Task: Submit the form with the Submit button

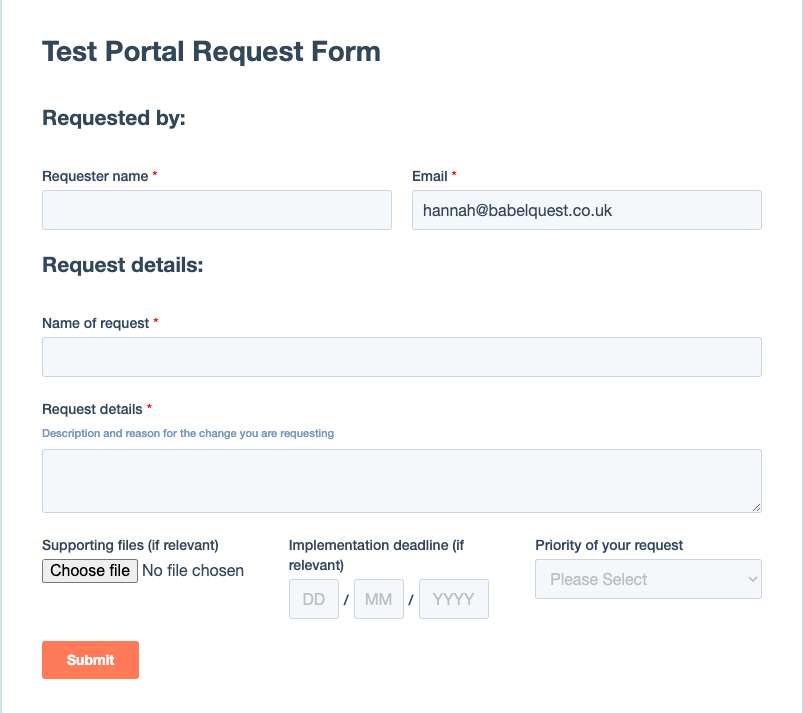Action: coord(90,660)
